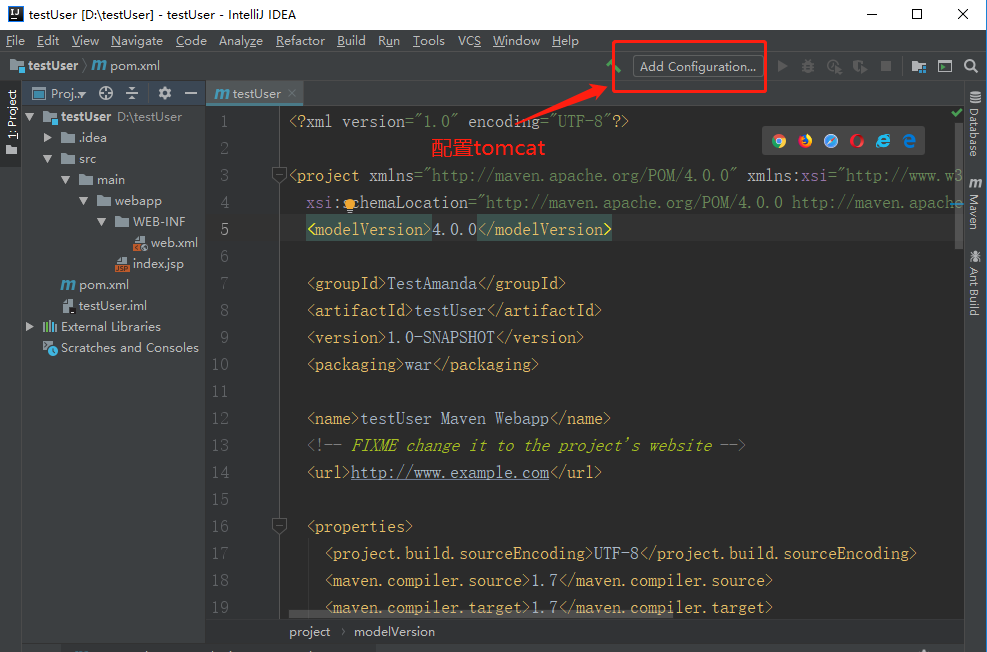Click the Run with Coverage icon

(x=834, y=66)
